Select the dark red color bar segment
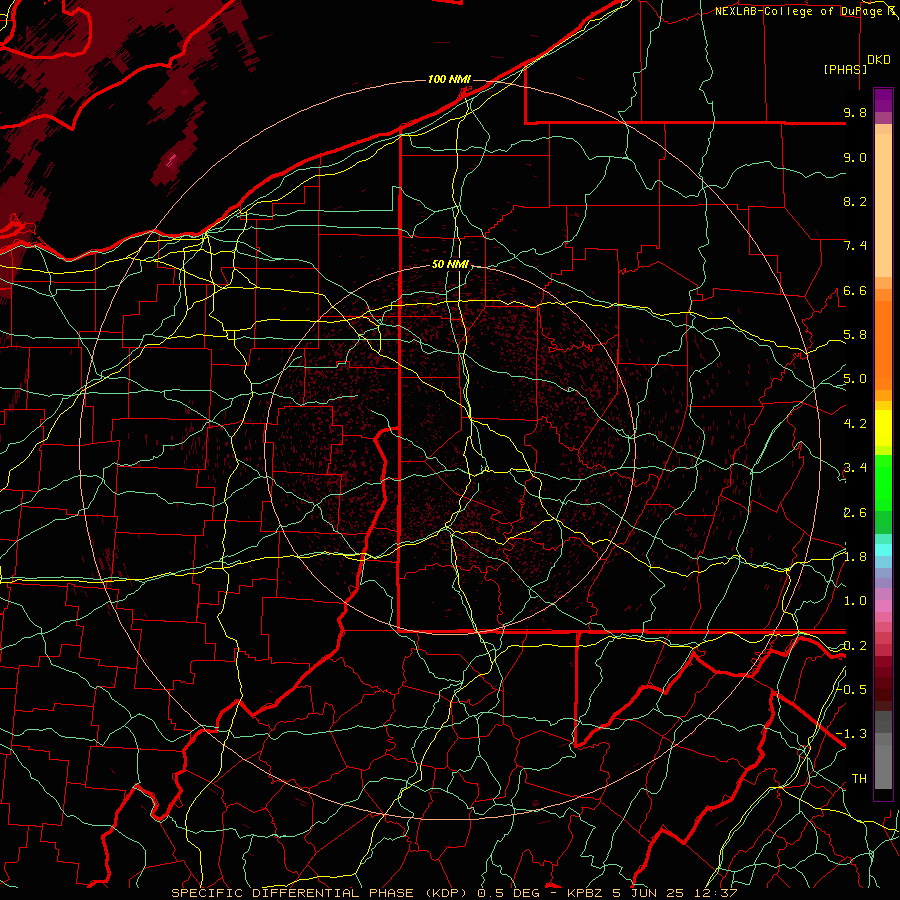This screenshot has width=900, height=900. (x=883, y=678)
